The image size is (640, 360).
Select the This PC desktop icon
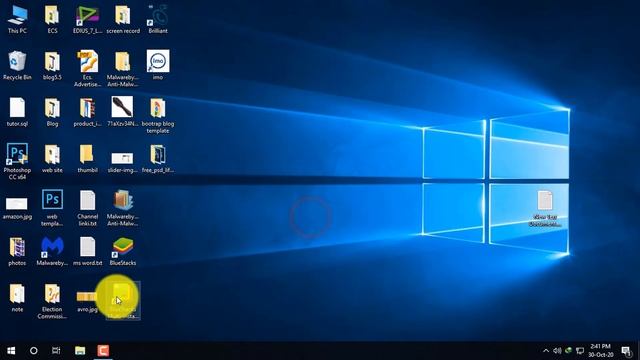point(17,19)
